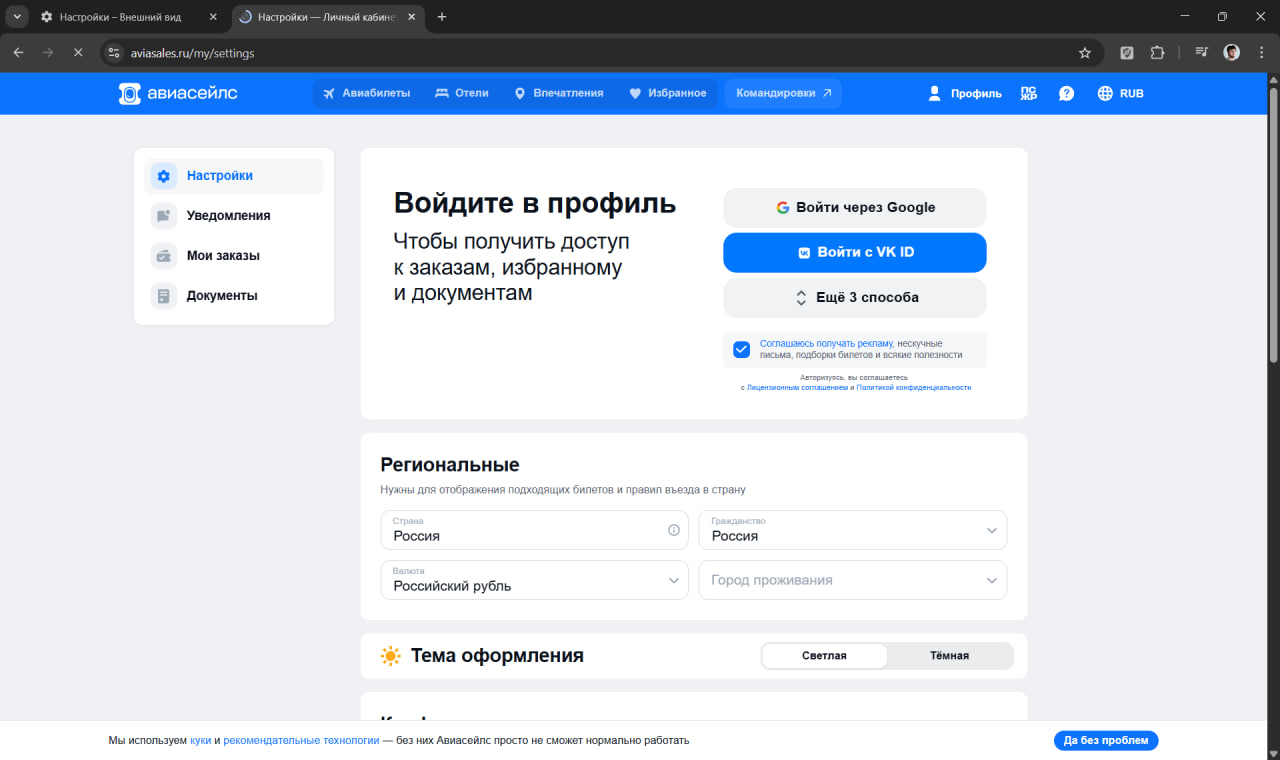Expand the Гражданство dropdown

point(990,530)
